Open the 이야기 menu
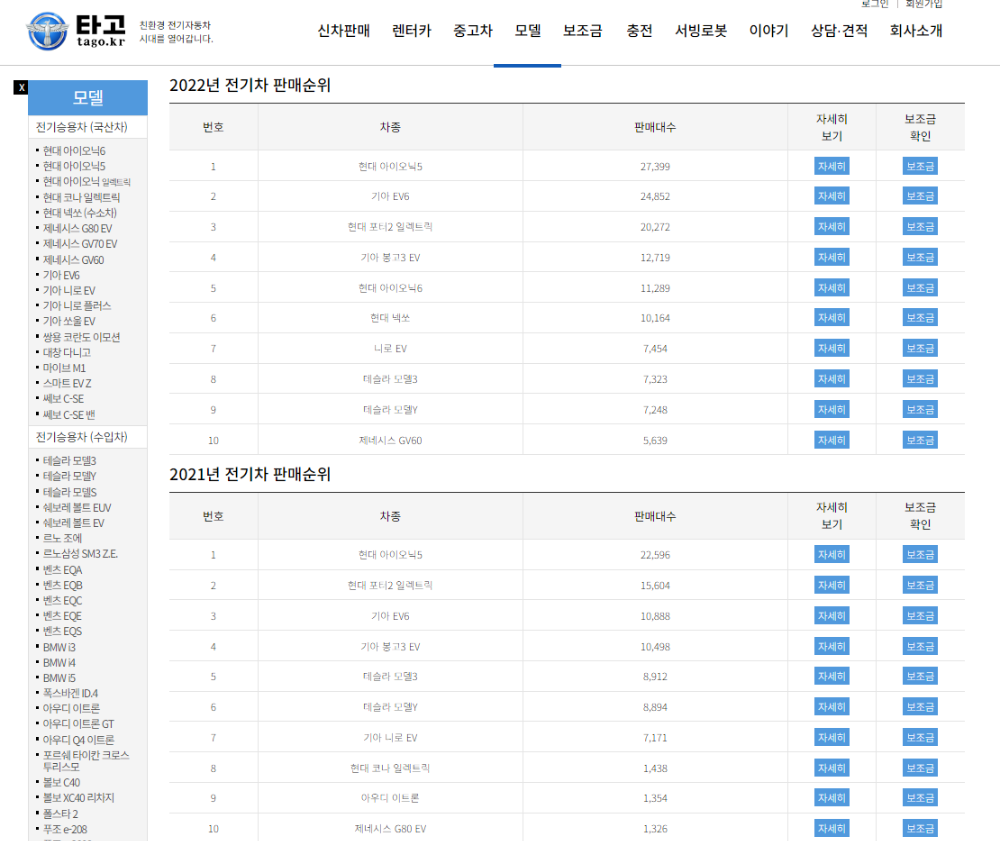Image resolution: width=1000 pixels, height=841 pixels. tap(768, 31)
